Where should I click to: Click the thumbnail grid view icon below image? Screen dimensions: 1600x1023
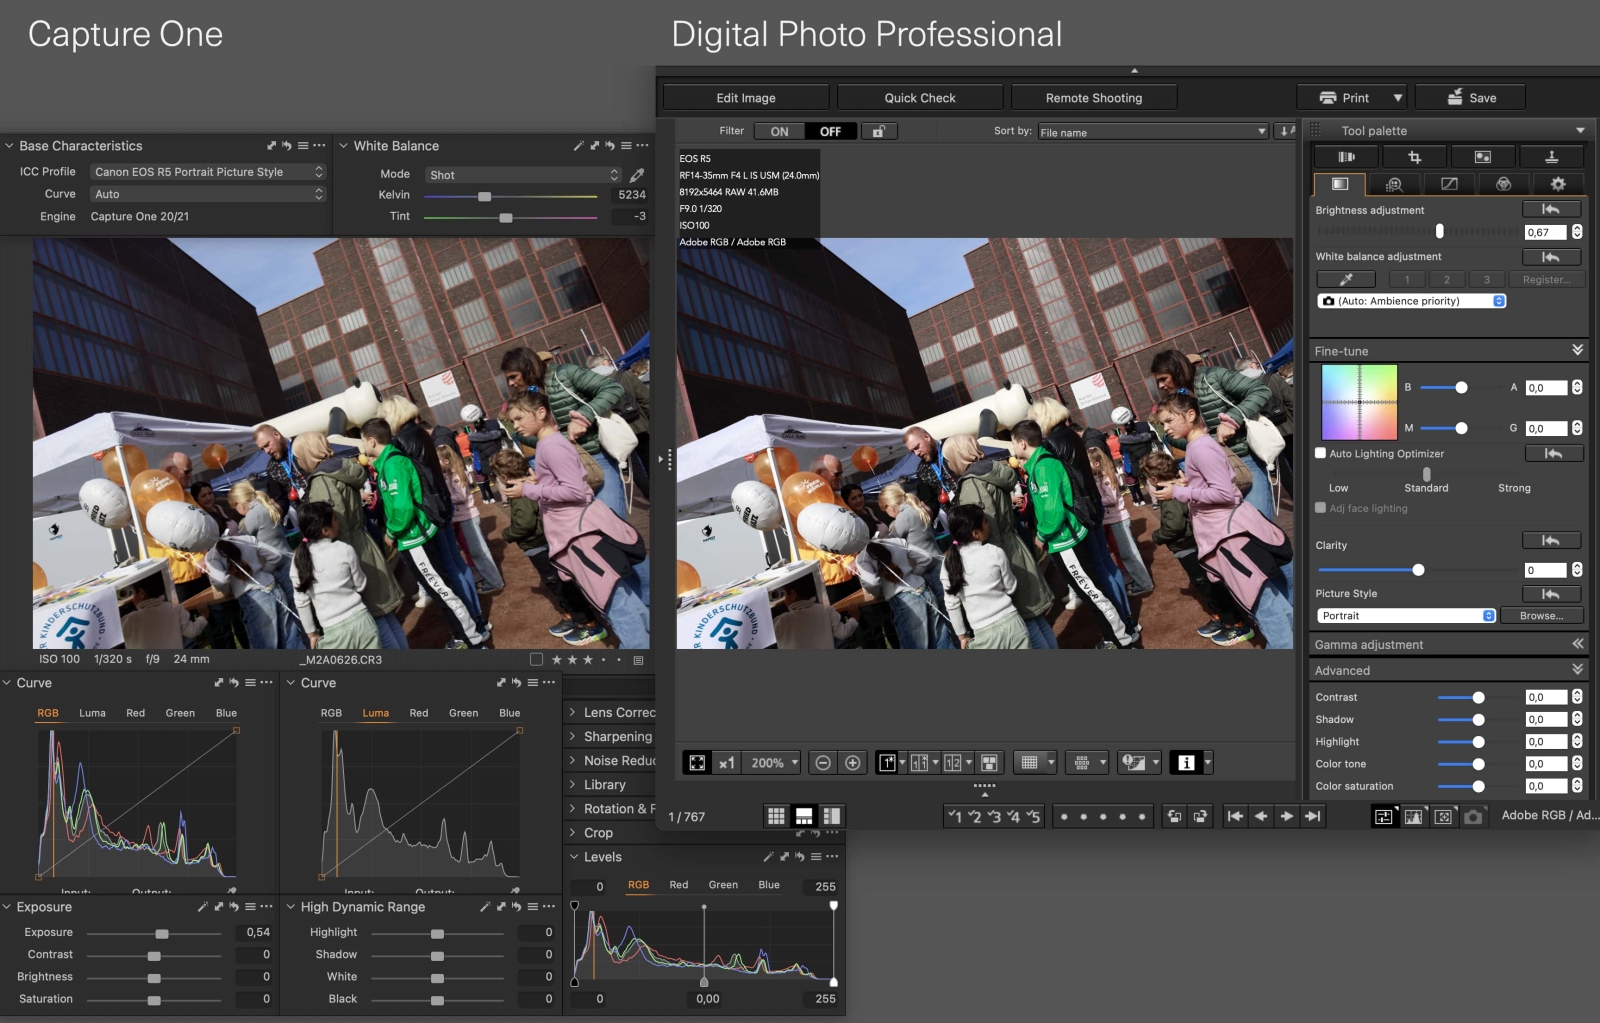point(775,815)
